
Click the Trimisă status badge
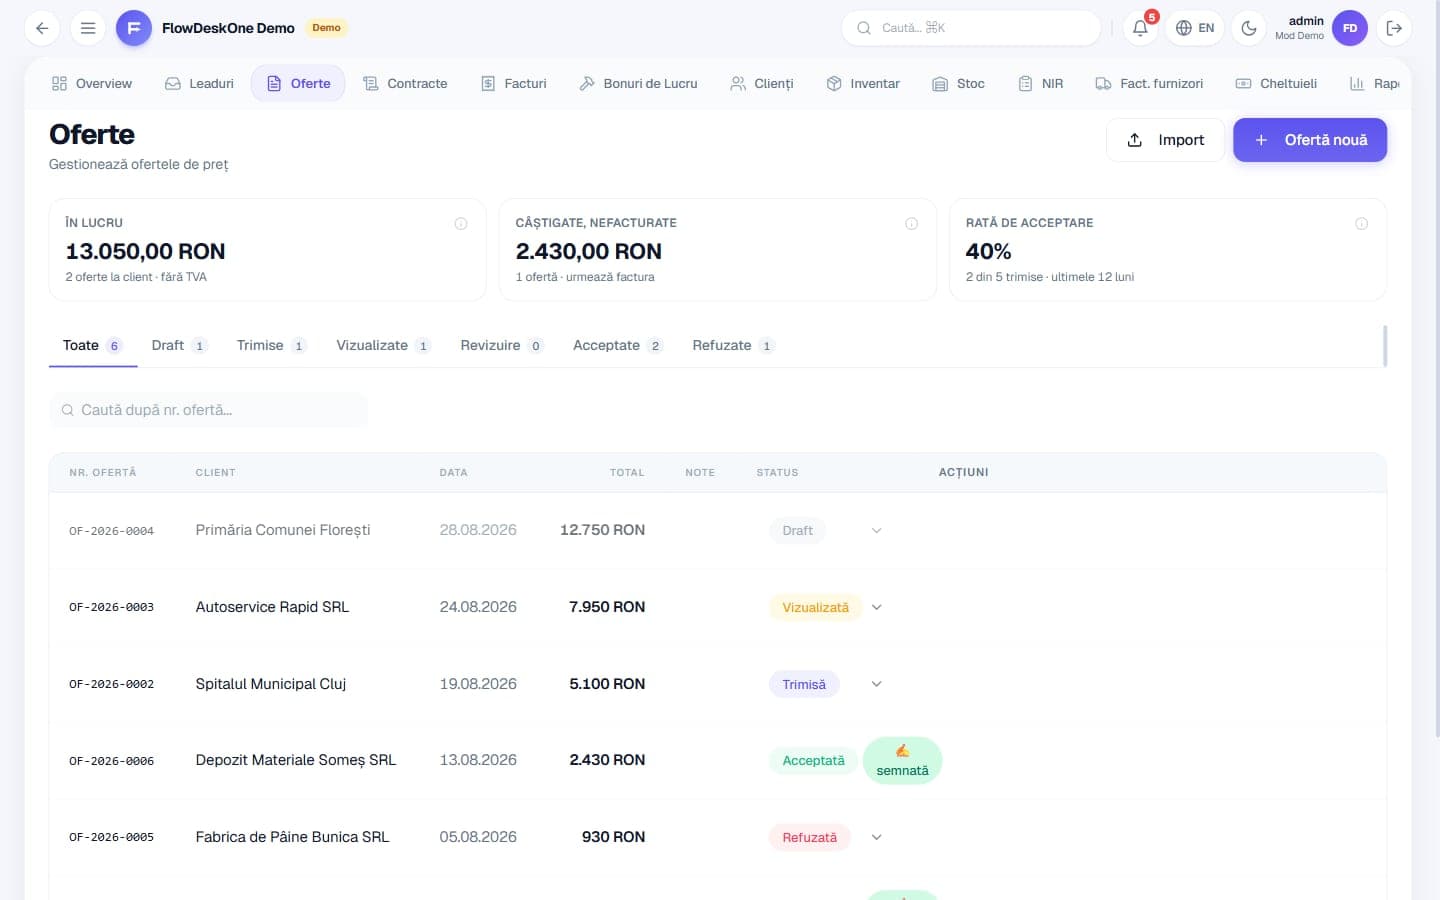804,684
